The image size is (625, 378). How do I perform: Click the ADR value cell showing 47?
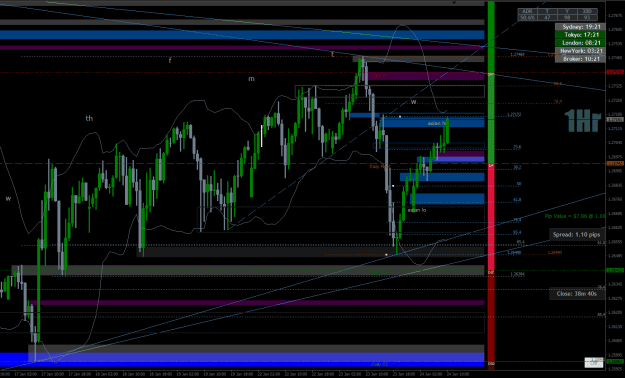[x=547, y=17]
